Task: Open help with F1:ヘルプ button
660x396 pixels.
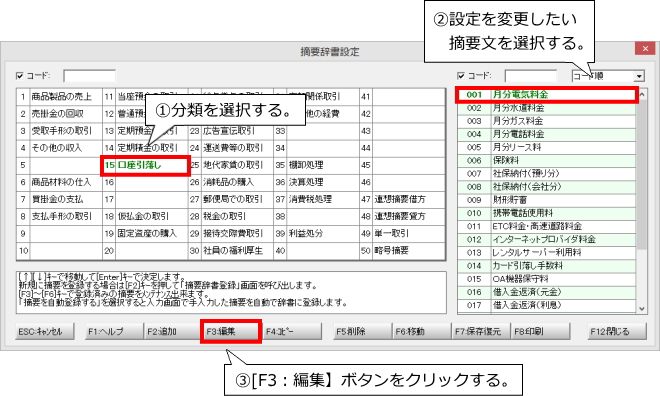Action: point(114,331)
